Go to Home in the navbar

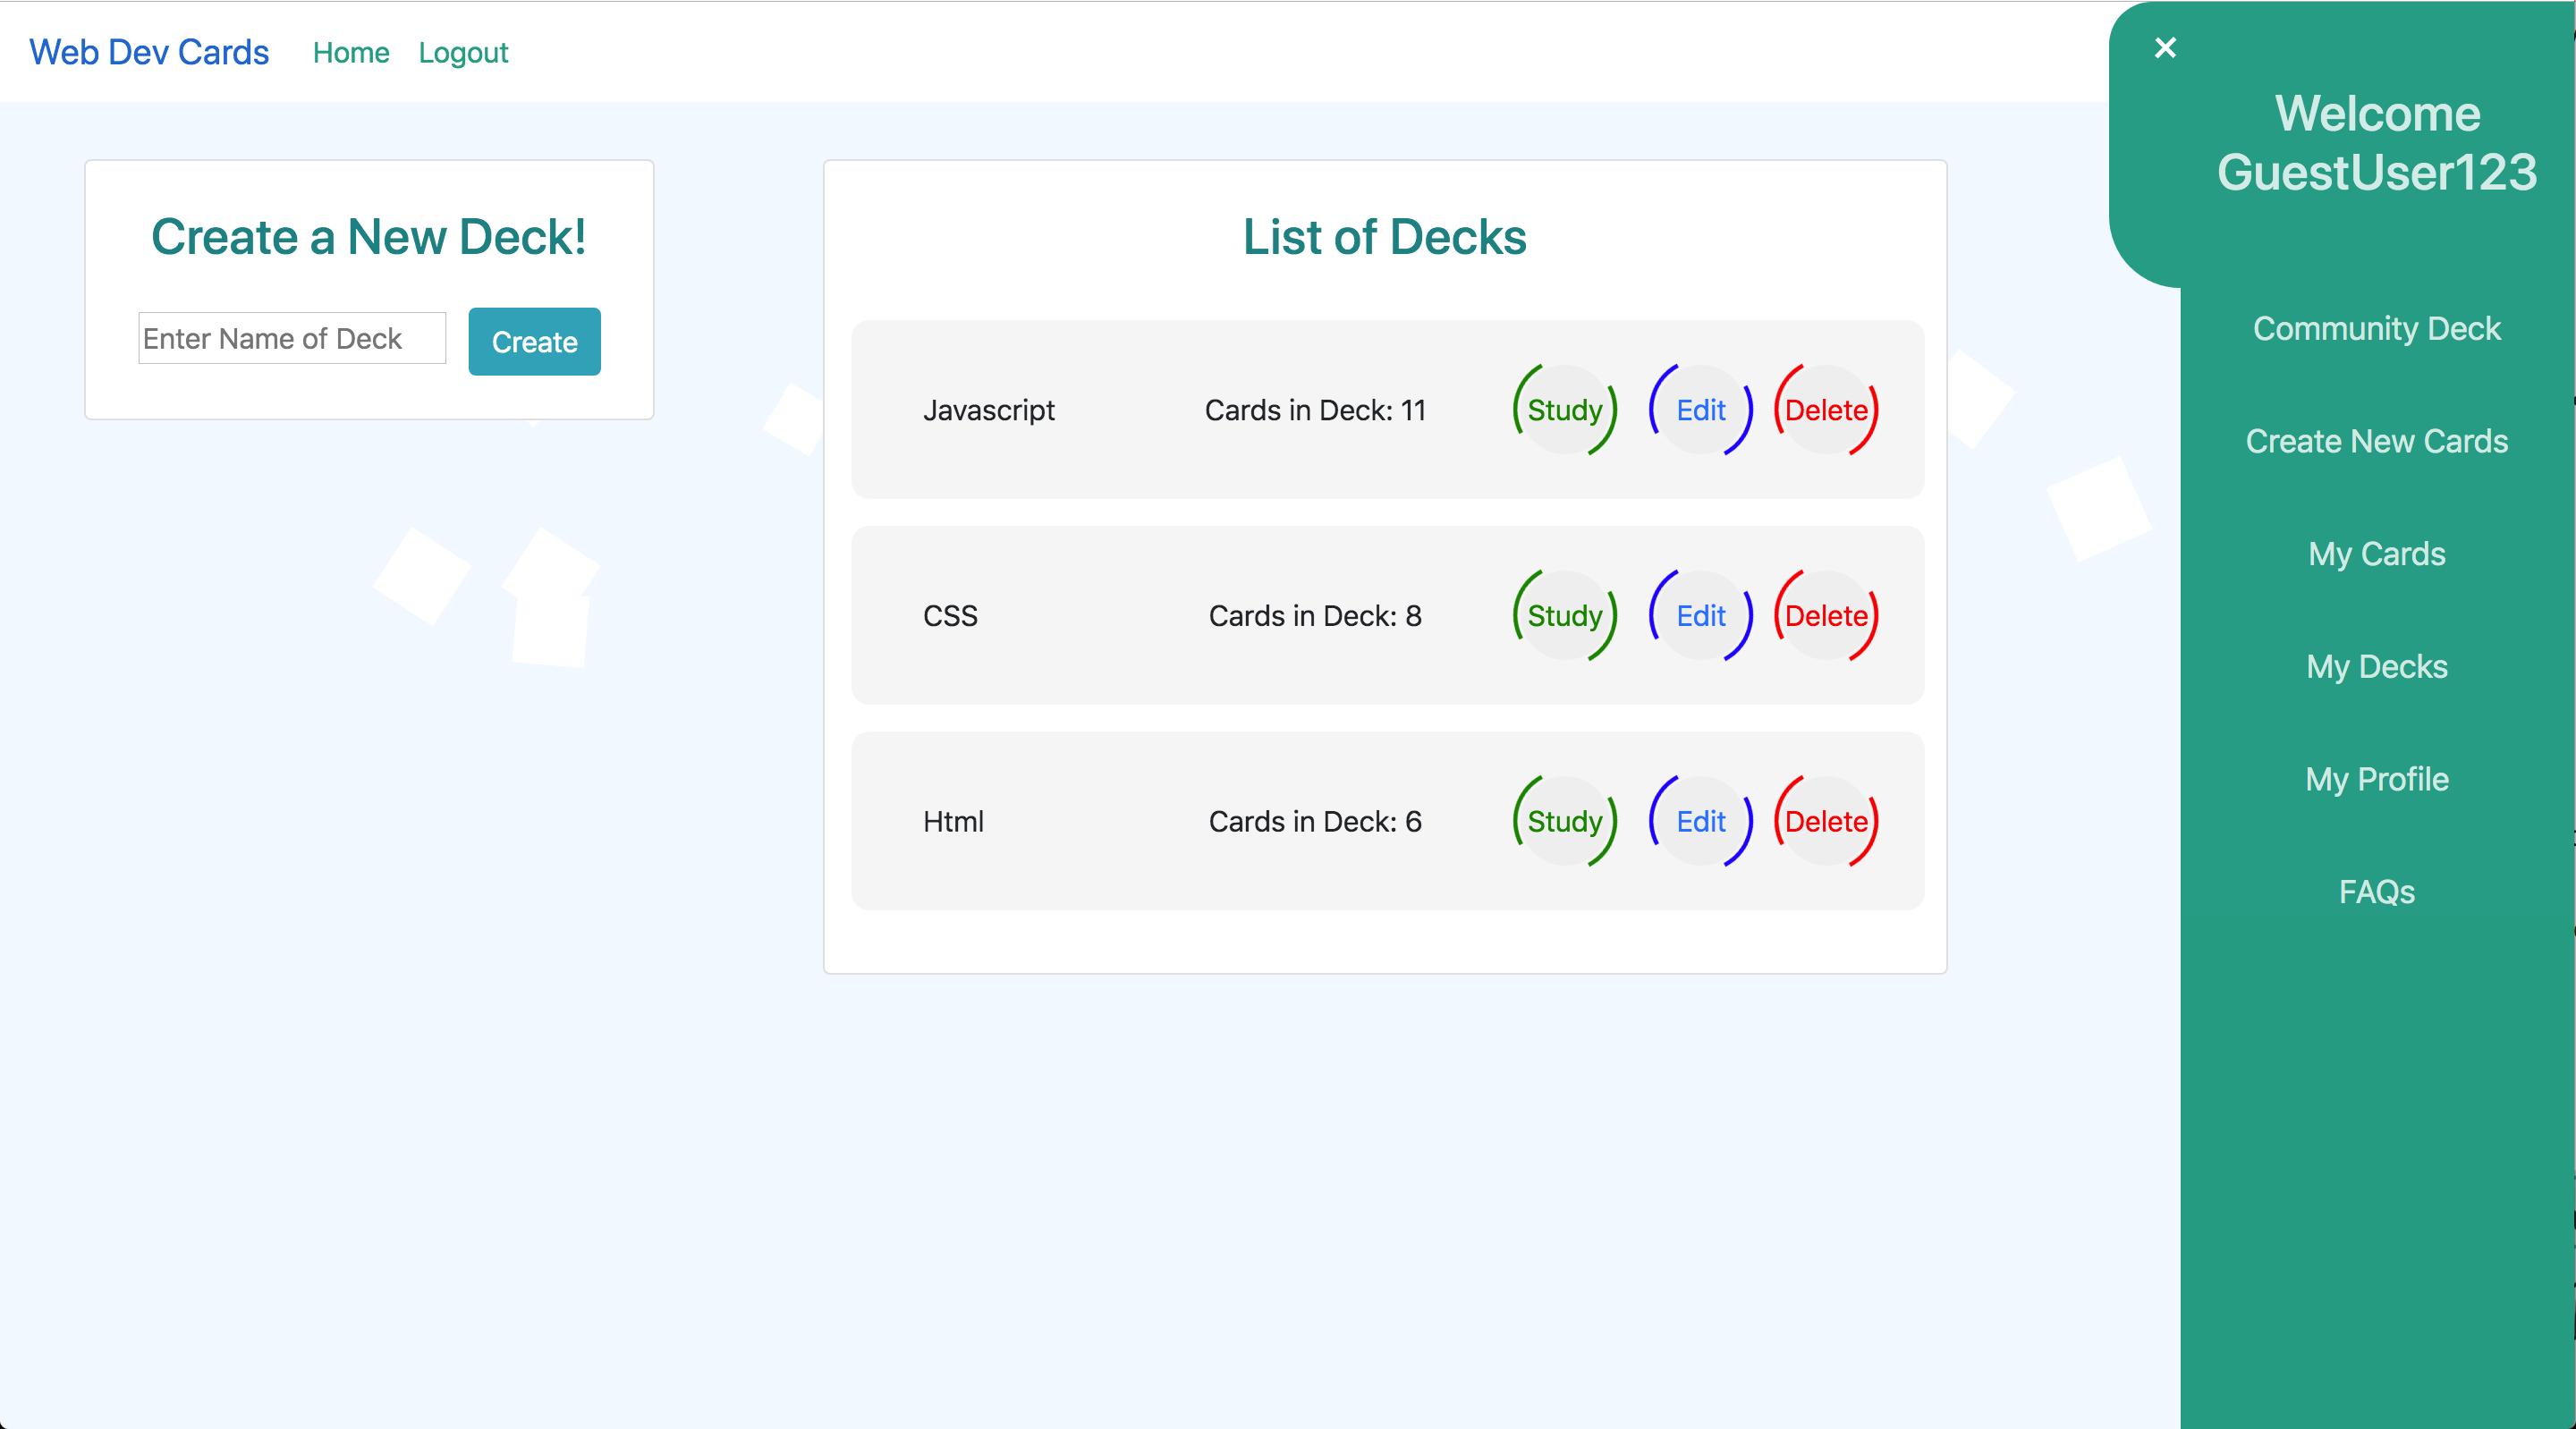(351, 53)
